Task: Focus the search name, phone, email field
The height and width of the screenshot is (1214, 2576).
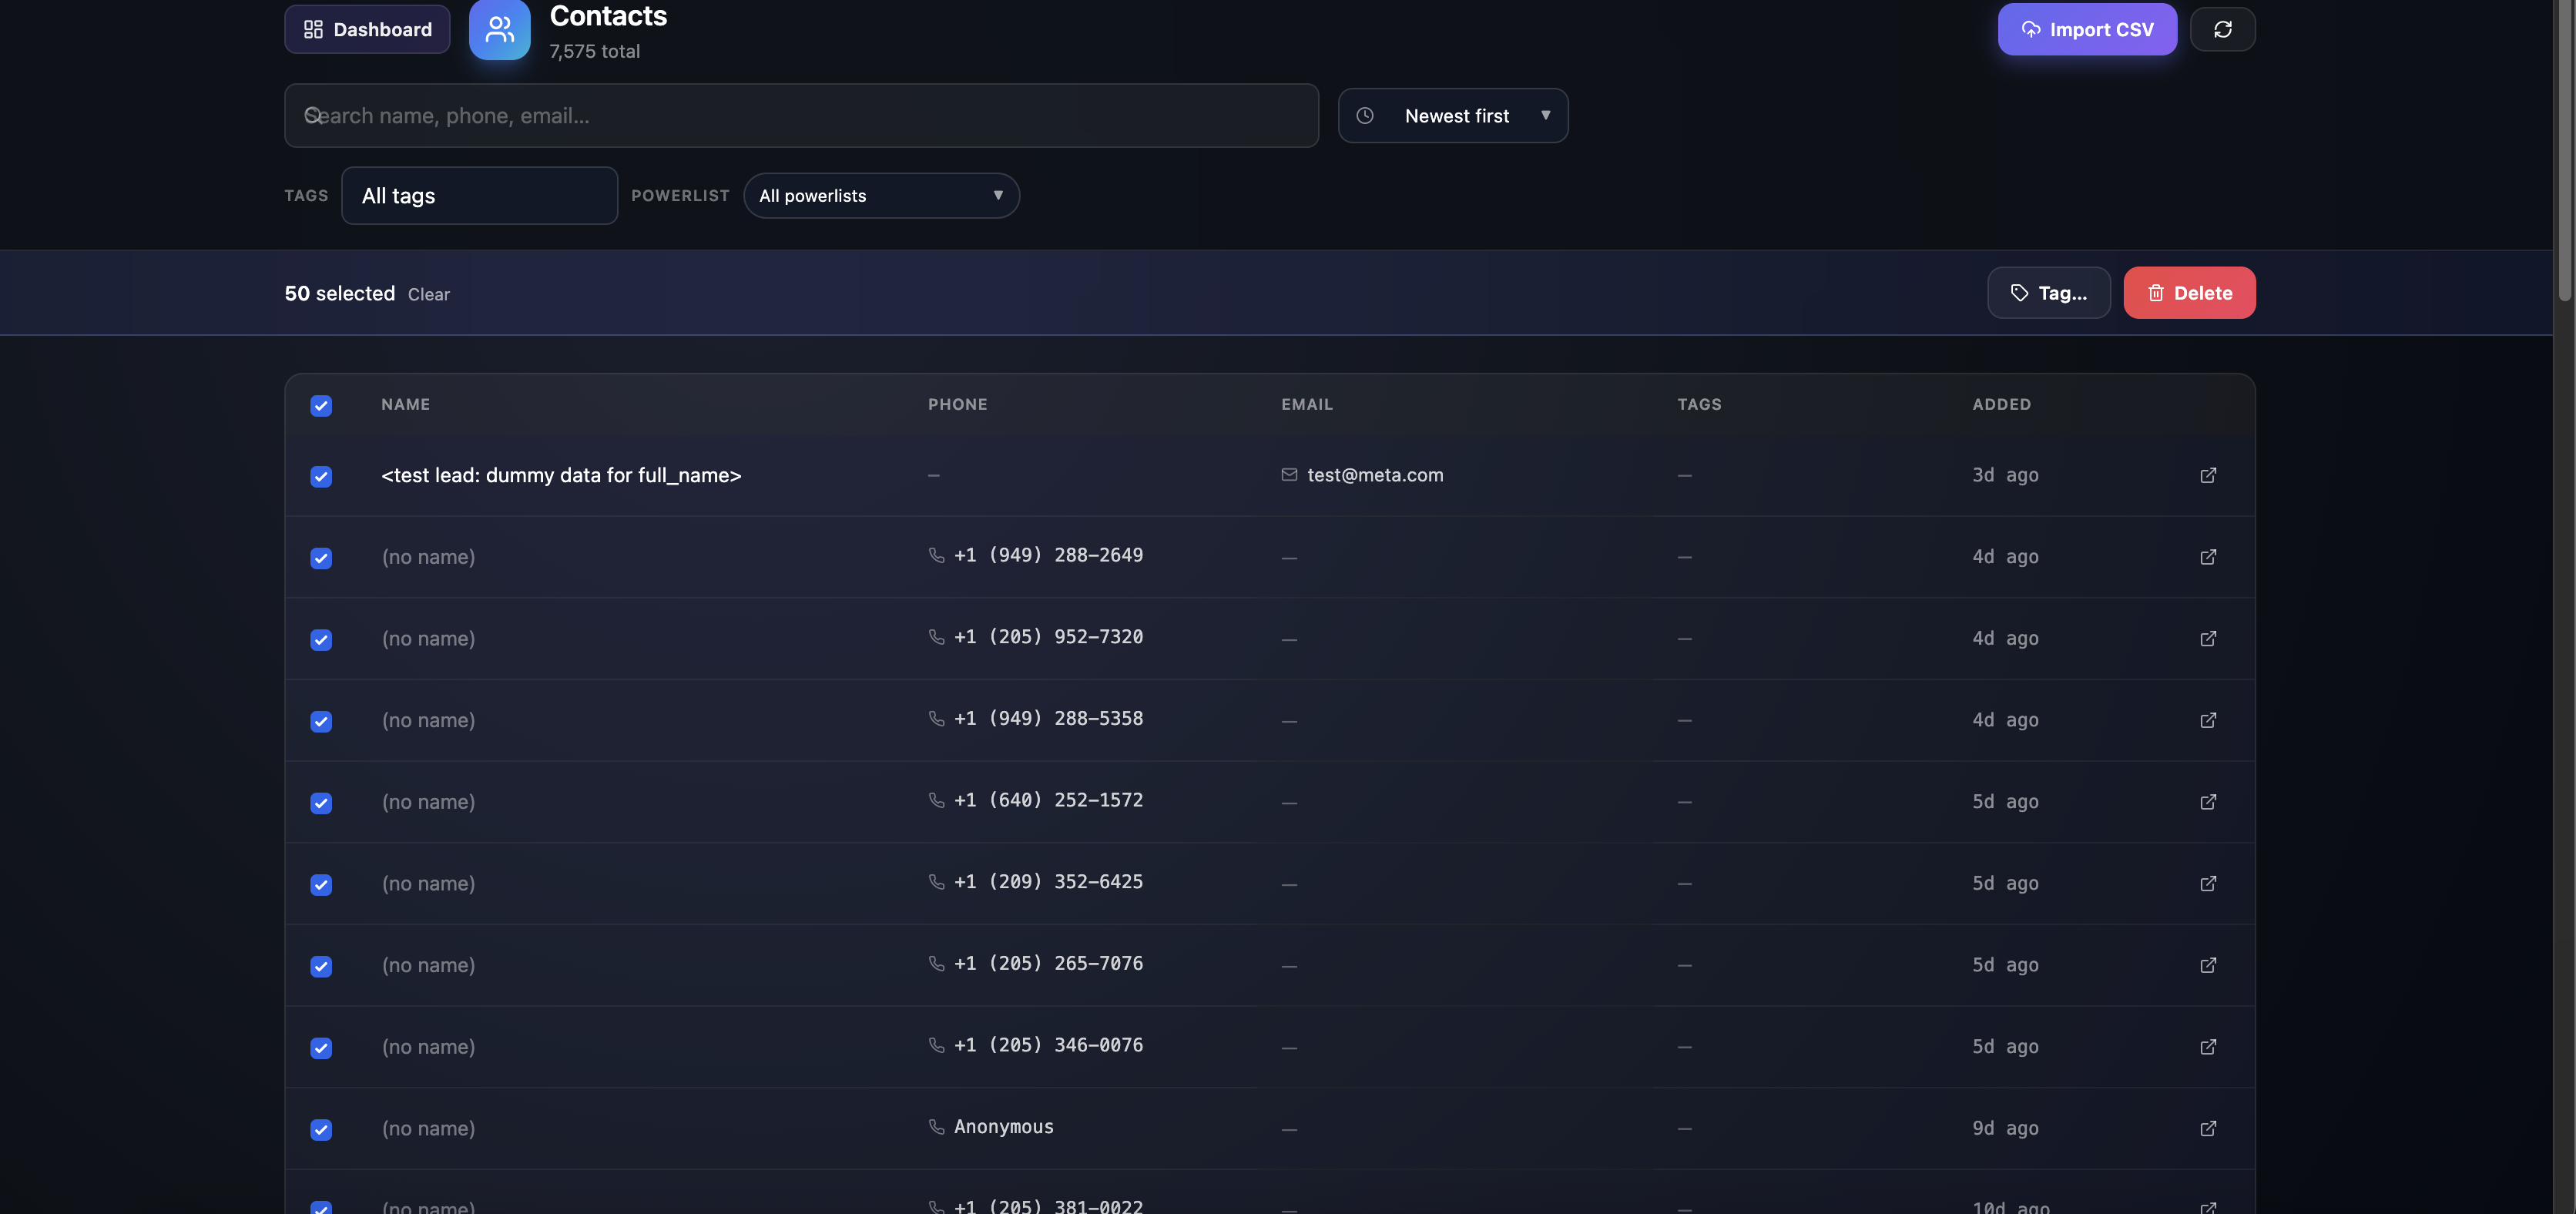Action: pos(801,116)
